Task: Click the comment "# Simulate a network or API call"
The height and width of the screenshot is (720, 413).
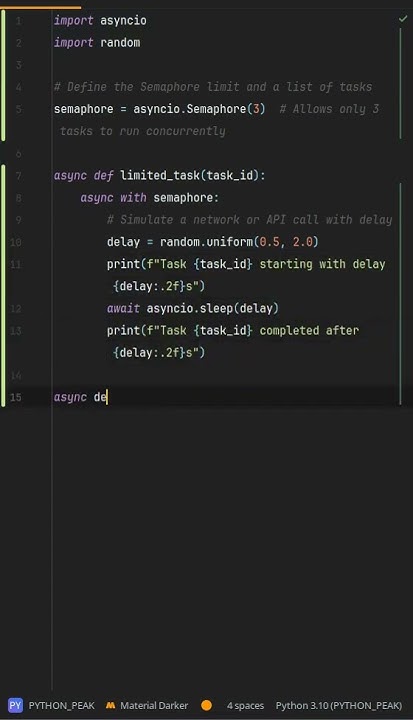Action: 215,219
